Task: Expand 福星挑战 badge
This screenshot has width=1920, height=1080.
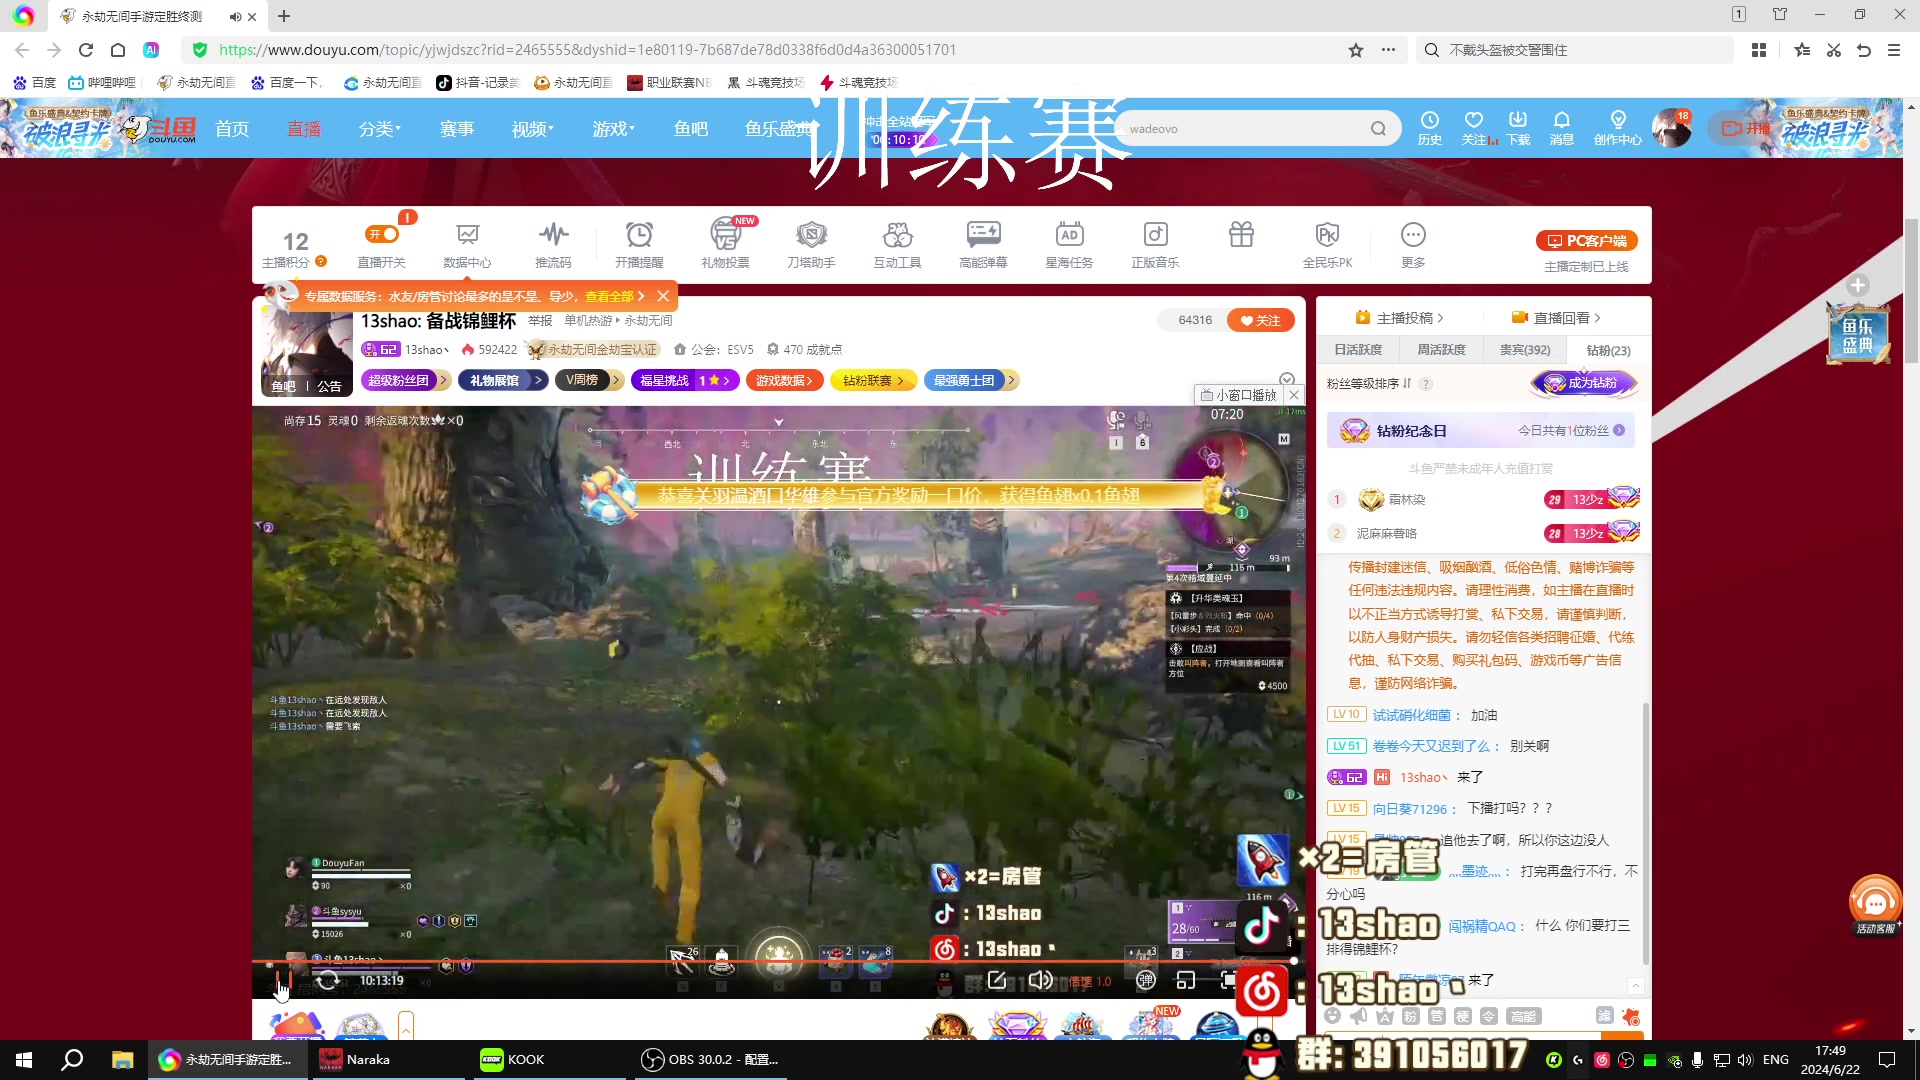Action: click(x=685, y=380)
